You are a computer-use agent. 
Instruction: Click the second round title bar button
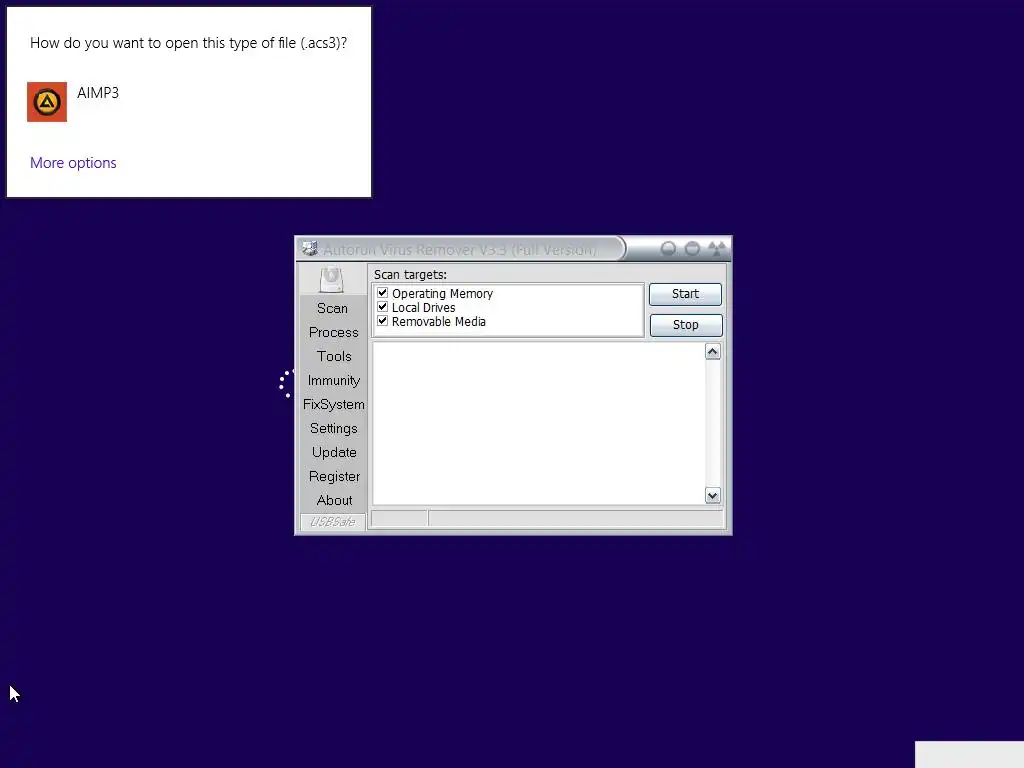pos(692,249)
